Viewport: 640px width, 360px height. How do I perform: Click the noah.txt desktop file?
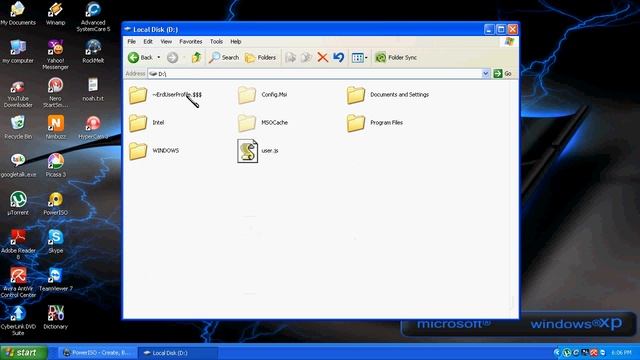[x=93, y=89]
